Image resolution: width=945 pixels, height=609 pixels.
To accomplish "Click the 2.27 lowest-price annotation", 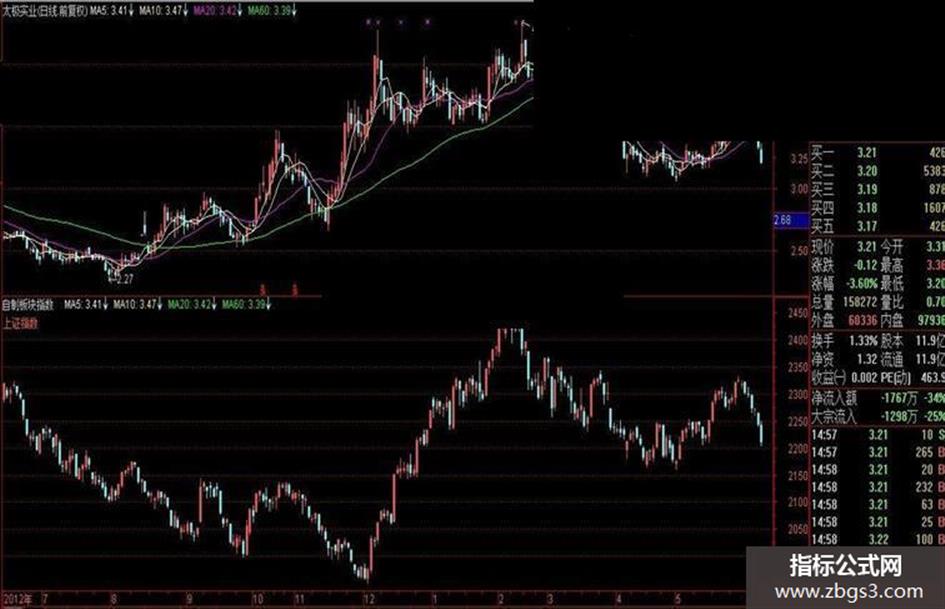I will pyautogui.click(x=125, y=279).
